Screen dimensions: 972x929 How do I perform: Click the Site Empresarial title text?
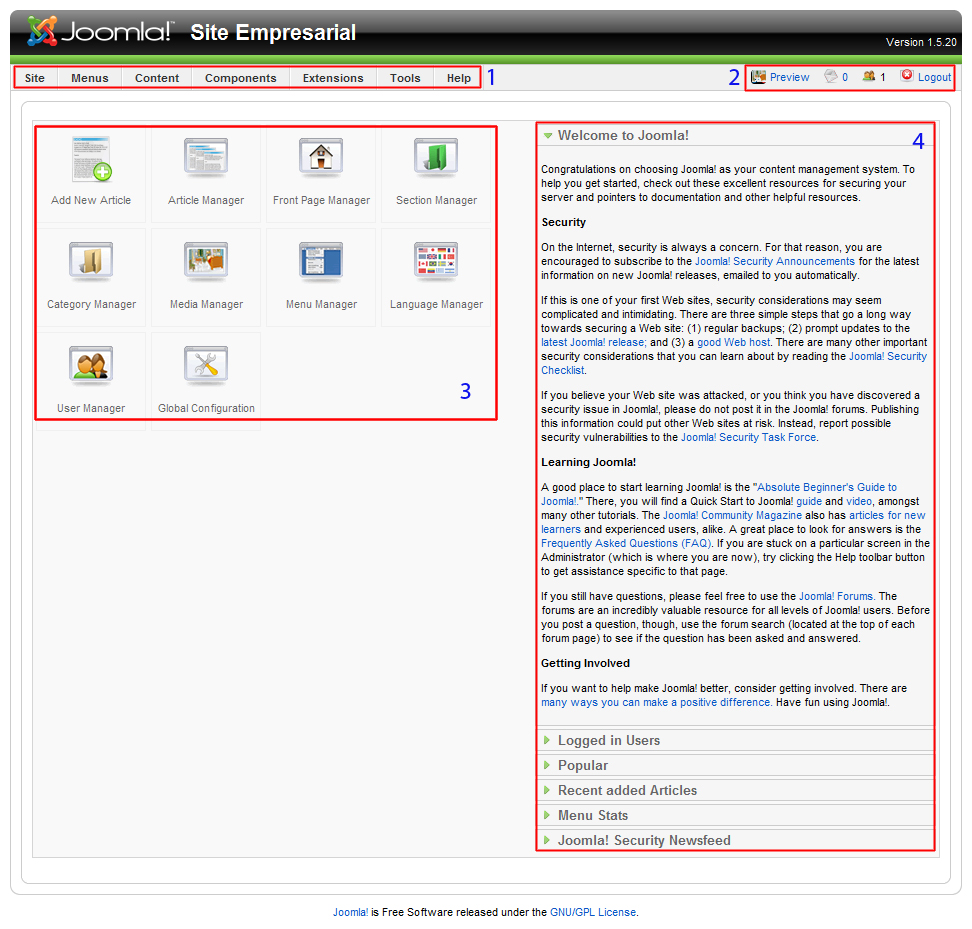click(273, 32)
